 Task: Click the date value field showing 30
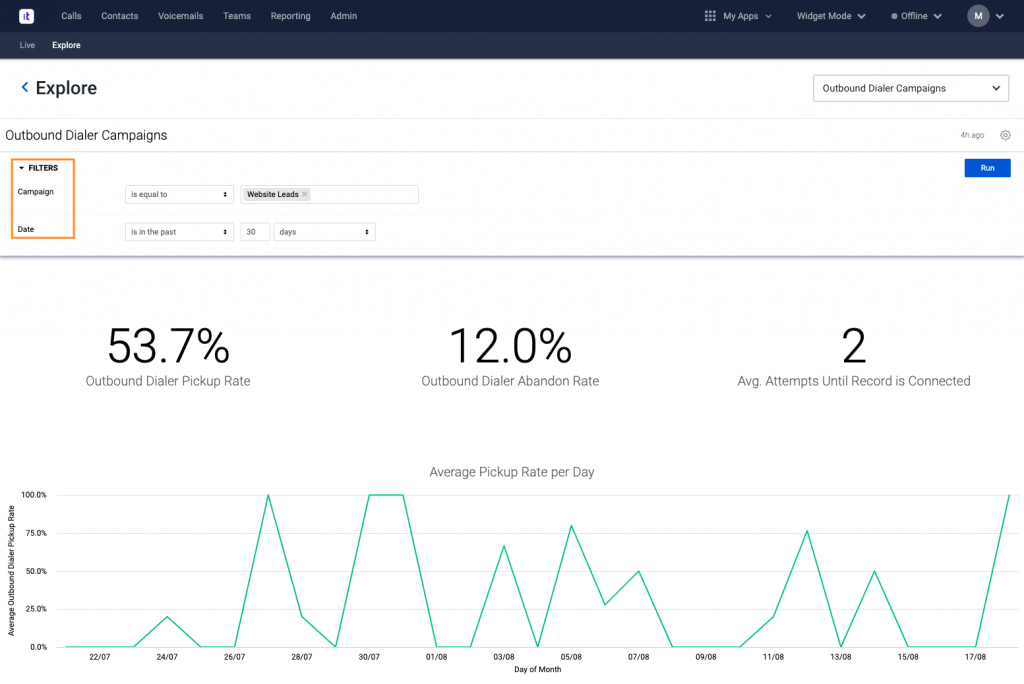tap(255, 232)
